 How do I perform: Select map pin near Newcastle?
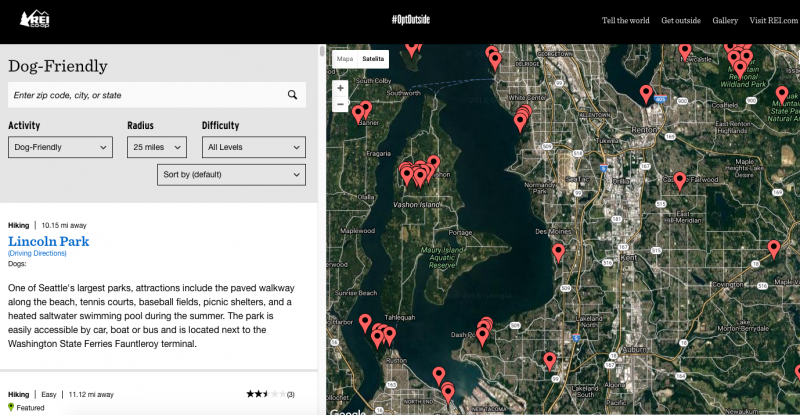(x=685, y=52)
